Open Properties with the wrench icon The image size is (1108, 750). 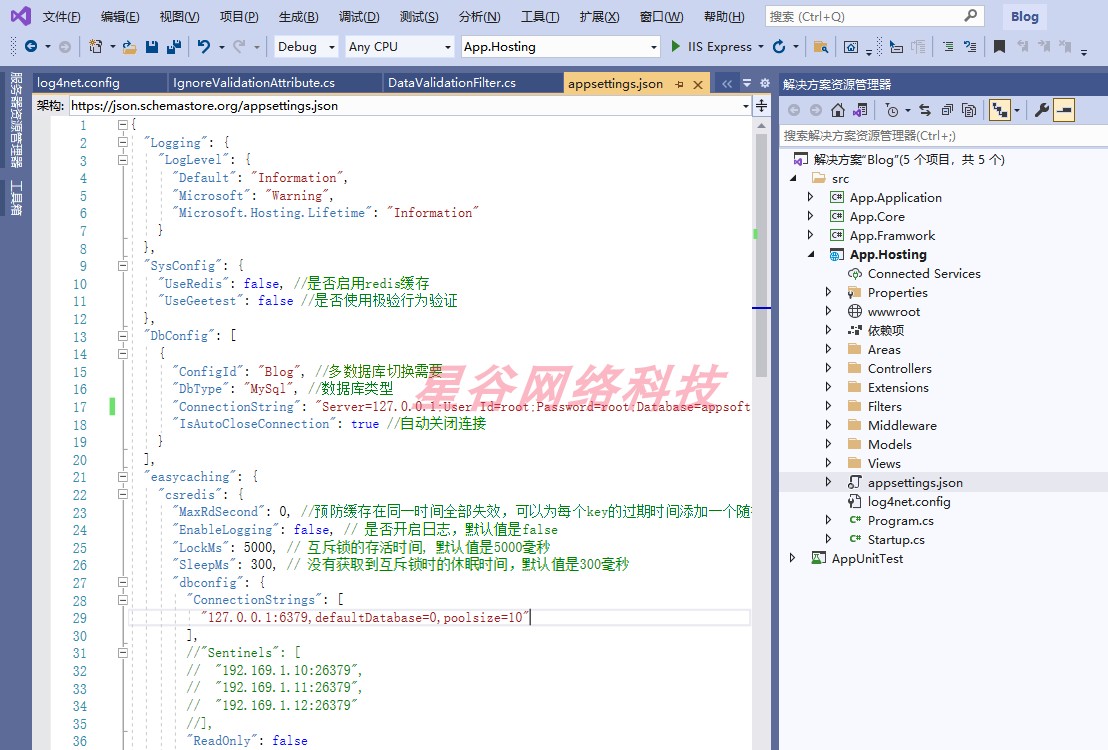click(x=1042, y=110)
